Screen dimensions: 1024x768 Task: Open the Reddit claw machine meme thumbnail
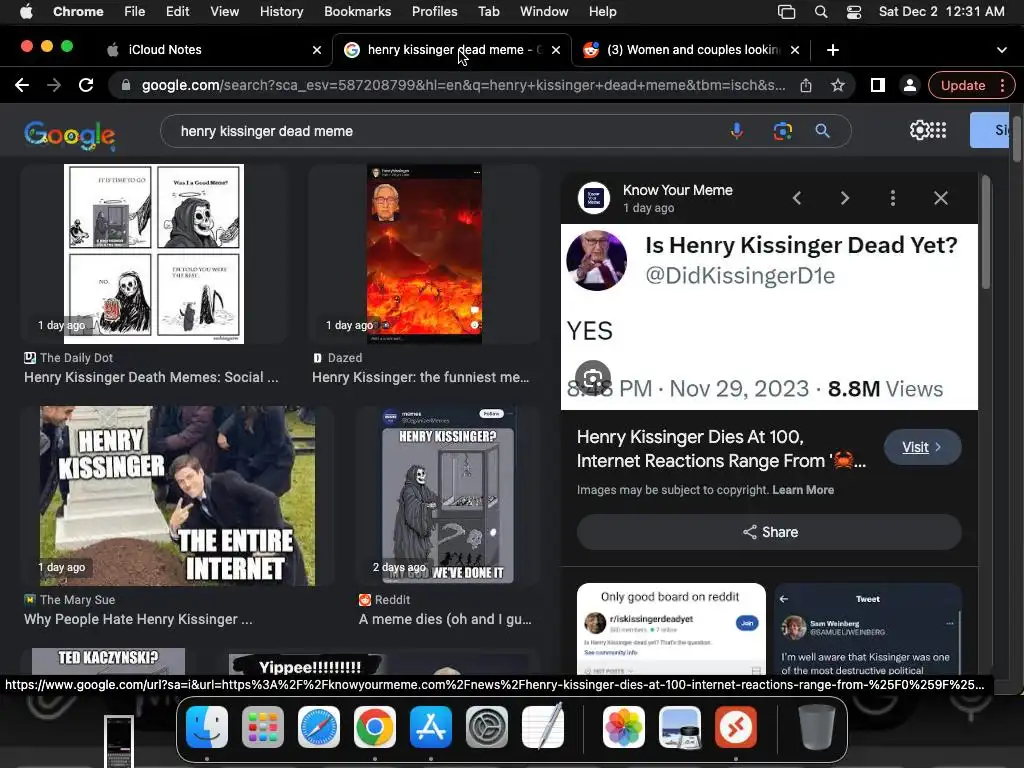coord(448,496)
